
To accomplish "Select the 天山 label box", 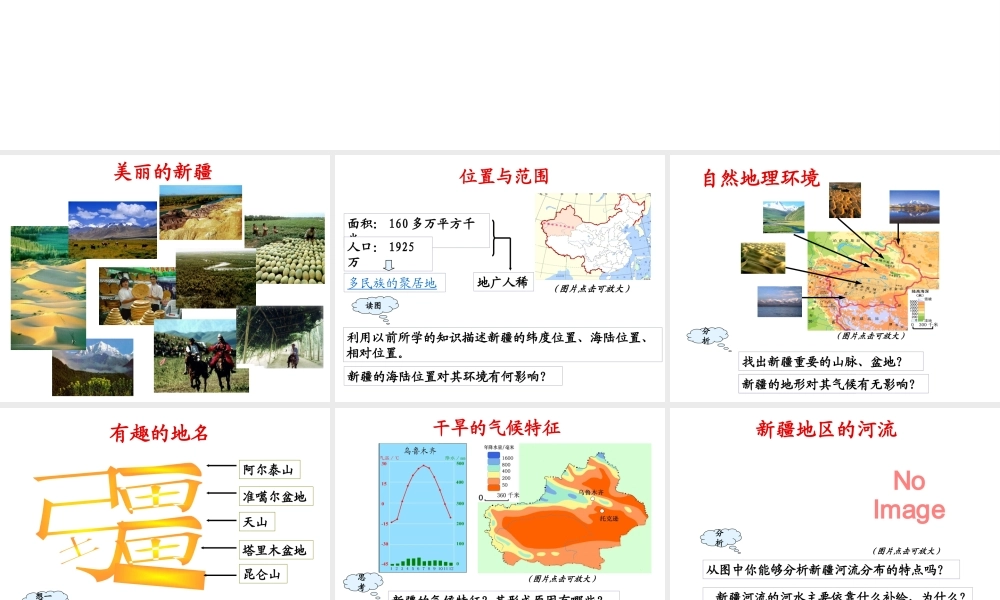I will (x=256, y=522).
